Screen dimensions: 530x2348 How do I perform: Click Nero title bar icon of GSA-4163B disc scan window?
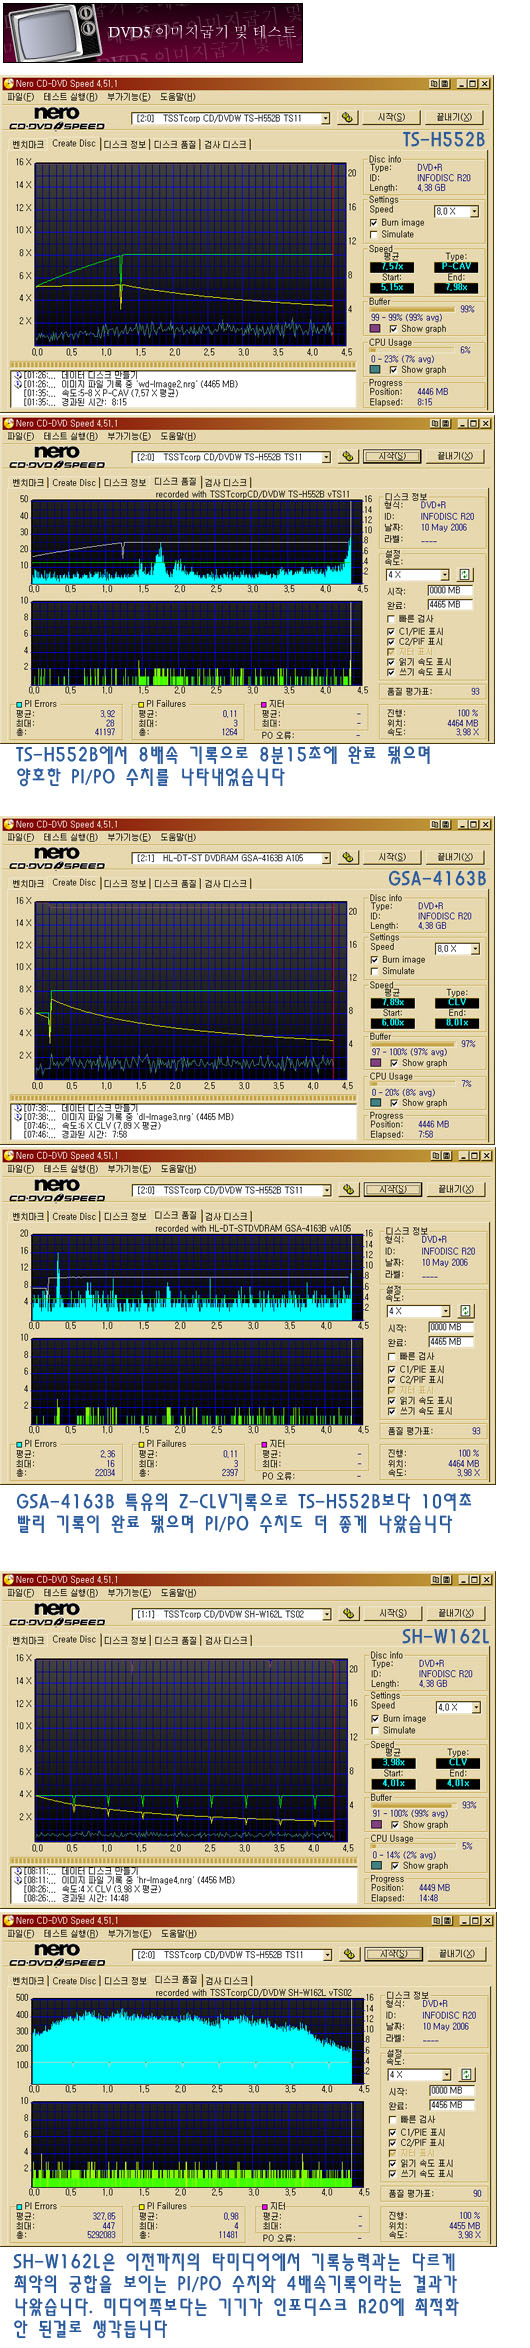(x=9, y=1156)
